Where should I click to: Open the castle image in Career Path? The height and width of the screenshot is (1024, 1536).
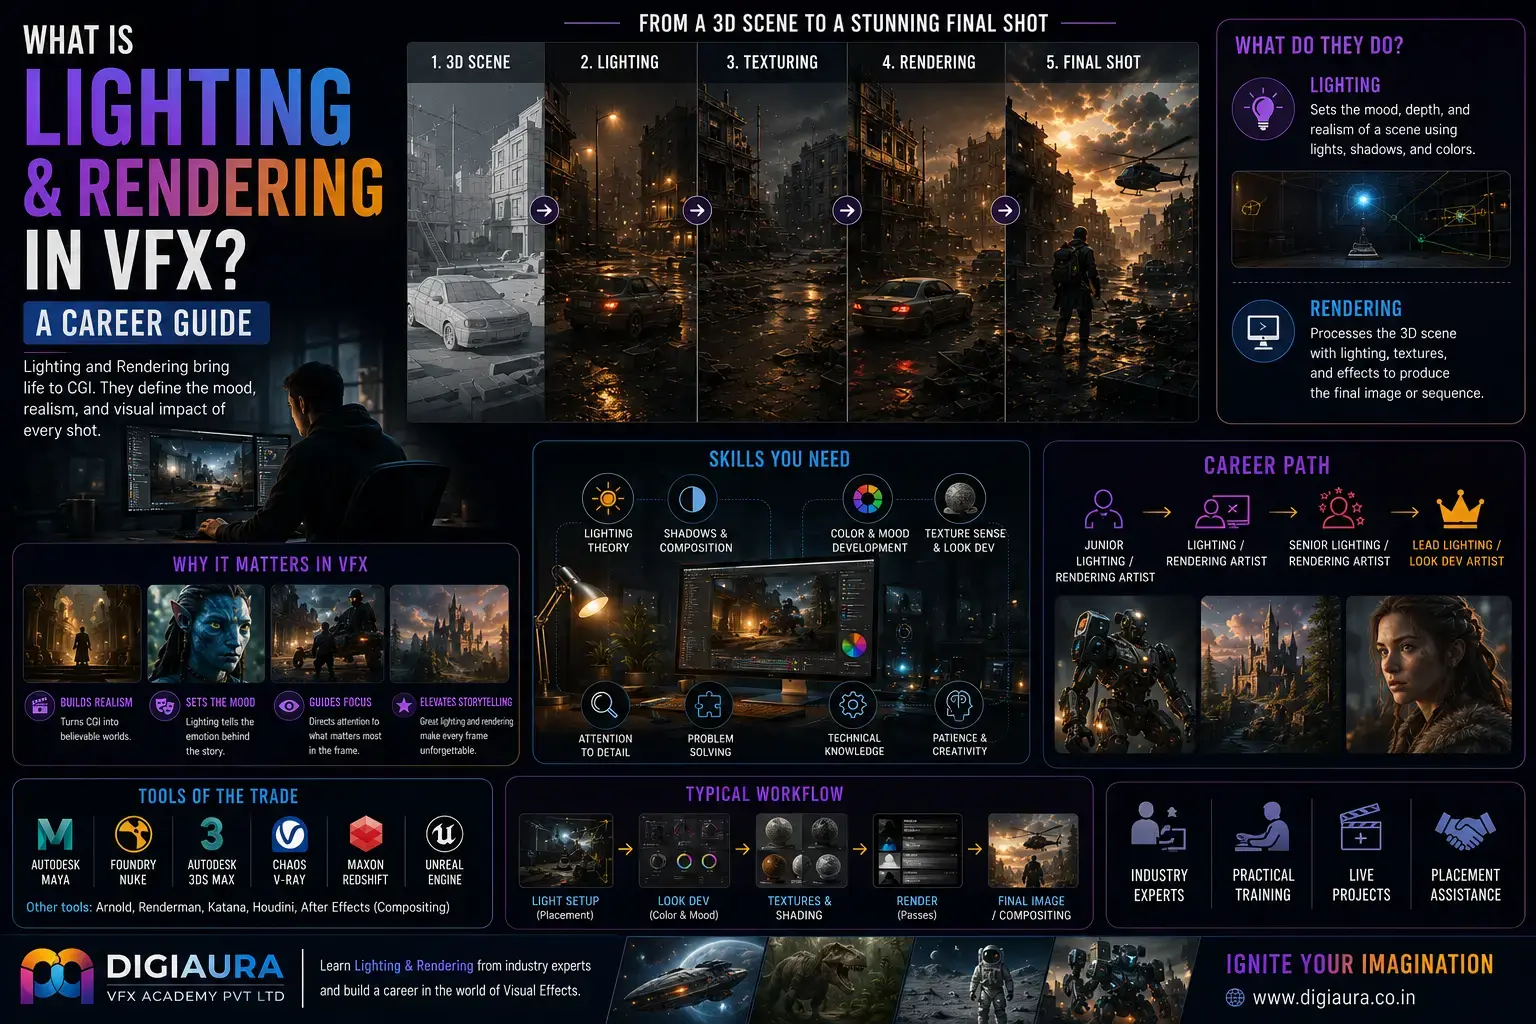[1270, 675]
